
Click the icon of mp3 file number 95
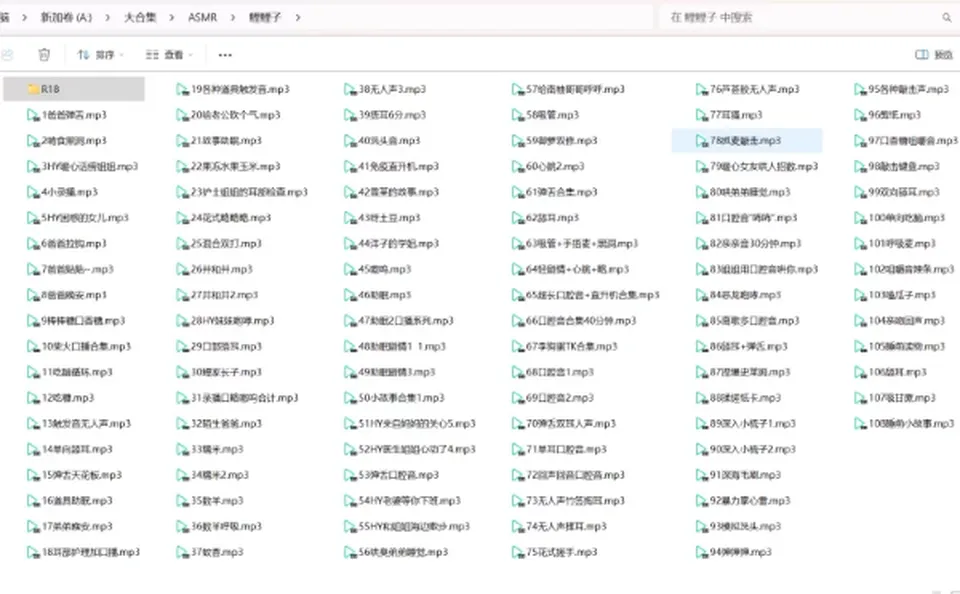[x=860, y=89]
